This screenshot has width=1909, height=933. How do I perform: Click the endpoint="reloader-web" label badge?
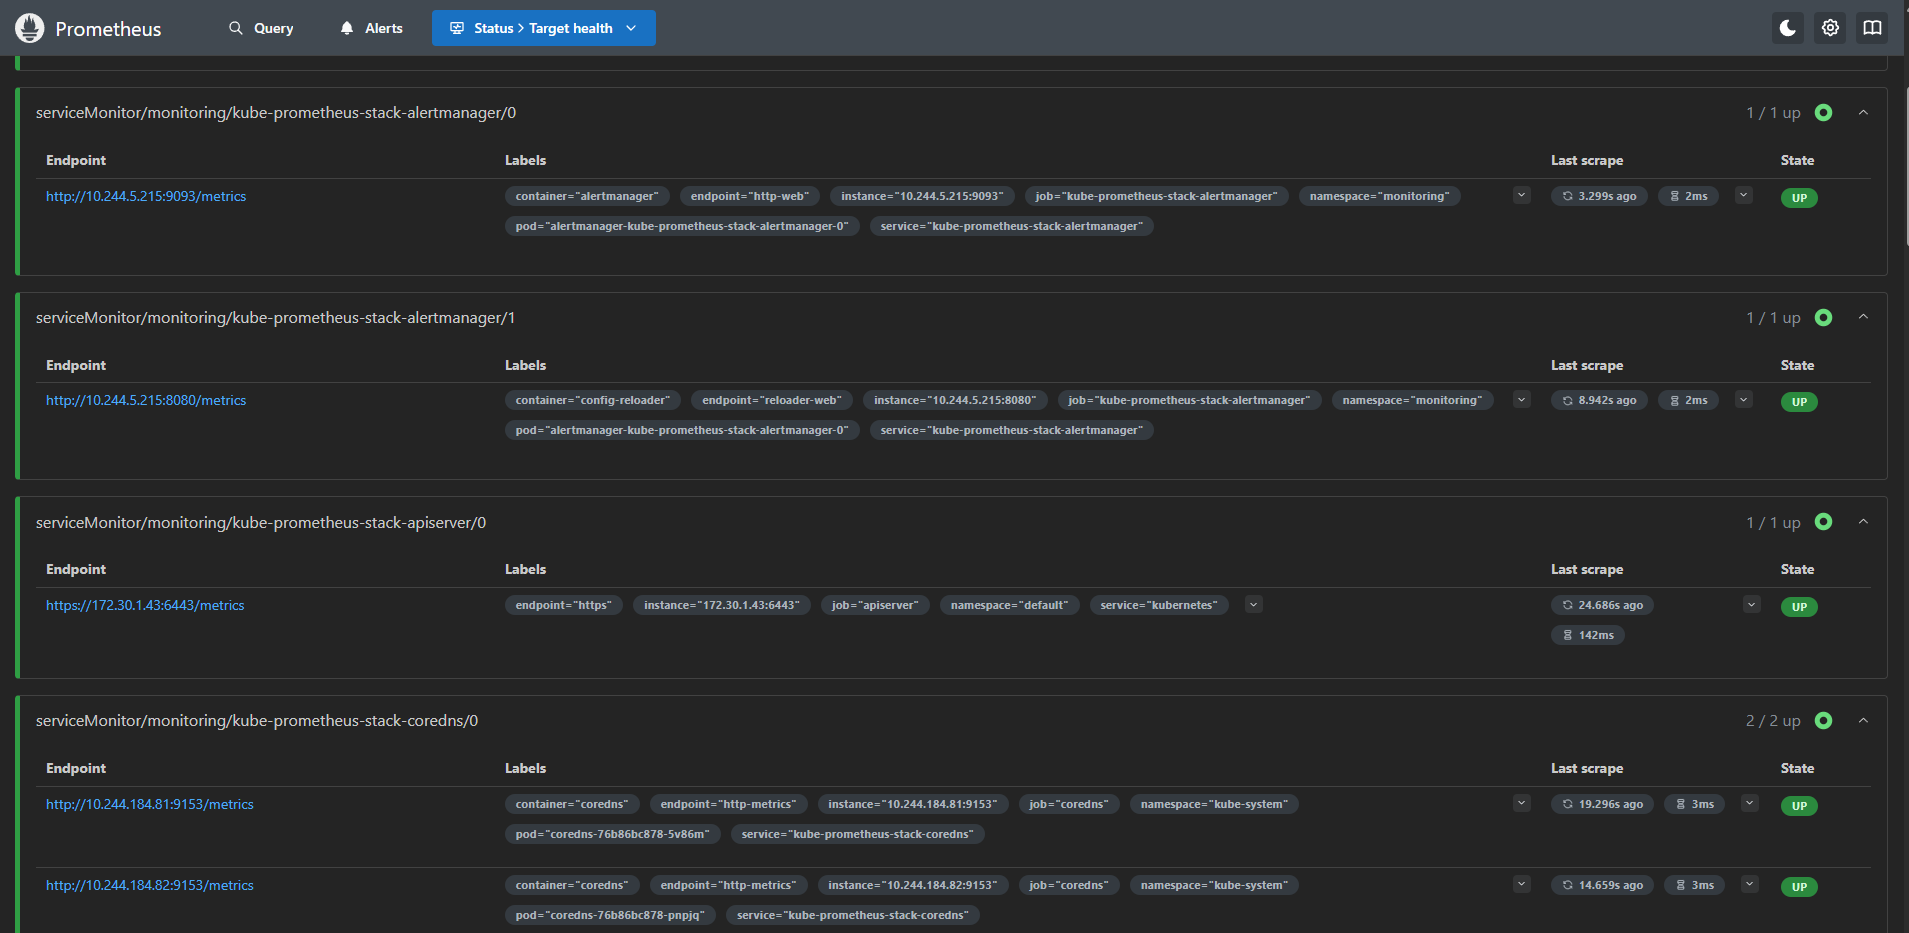coord(772,400)
